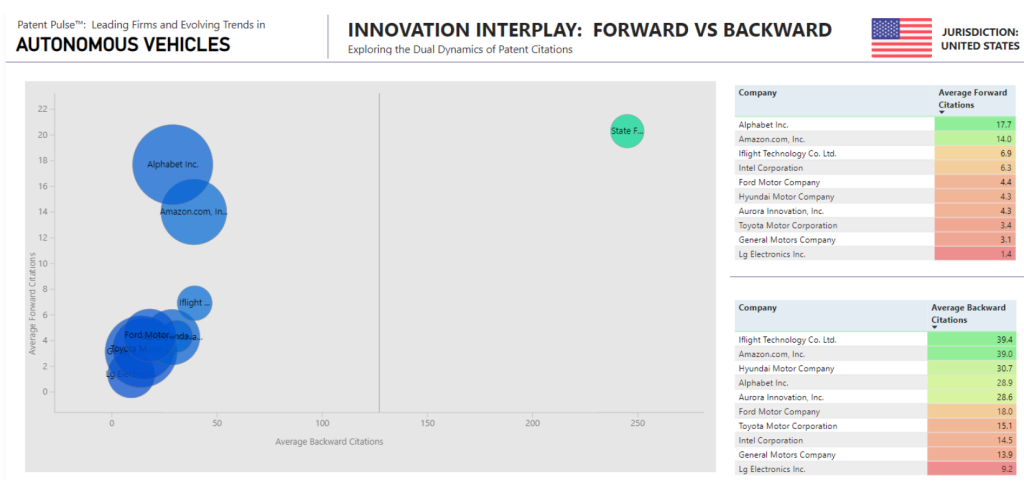Screen dimensions: 1024x485
Task: Select Hyundai Motor Company in the backward citations table
Action: pos(786,369)
